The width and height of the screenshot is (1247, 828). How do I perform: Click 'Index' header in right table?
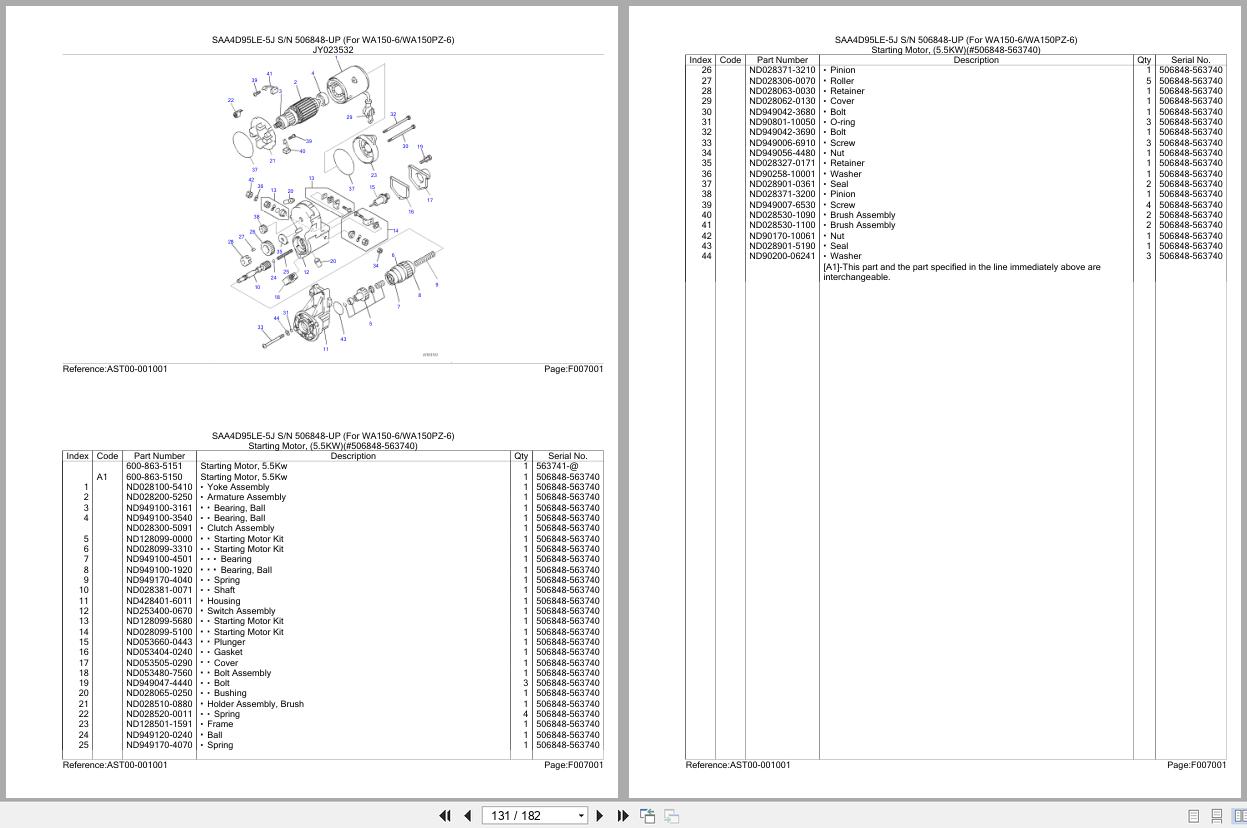tap(700, 60)
